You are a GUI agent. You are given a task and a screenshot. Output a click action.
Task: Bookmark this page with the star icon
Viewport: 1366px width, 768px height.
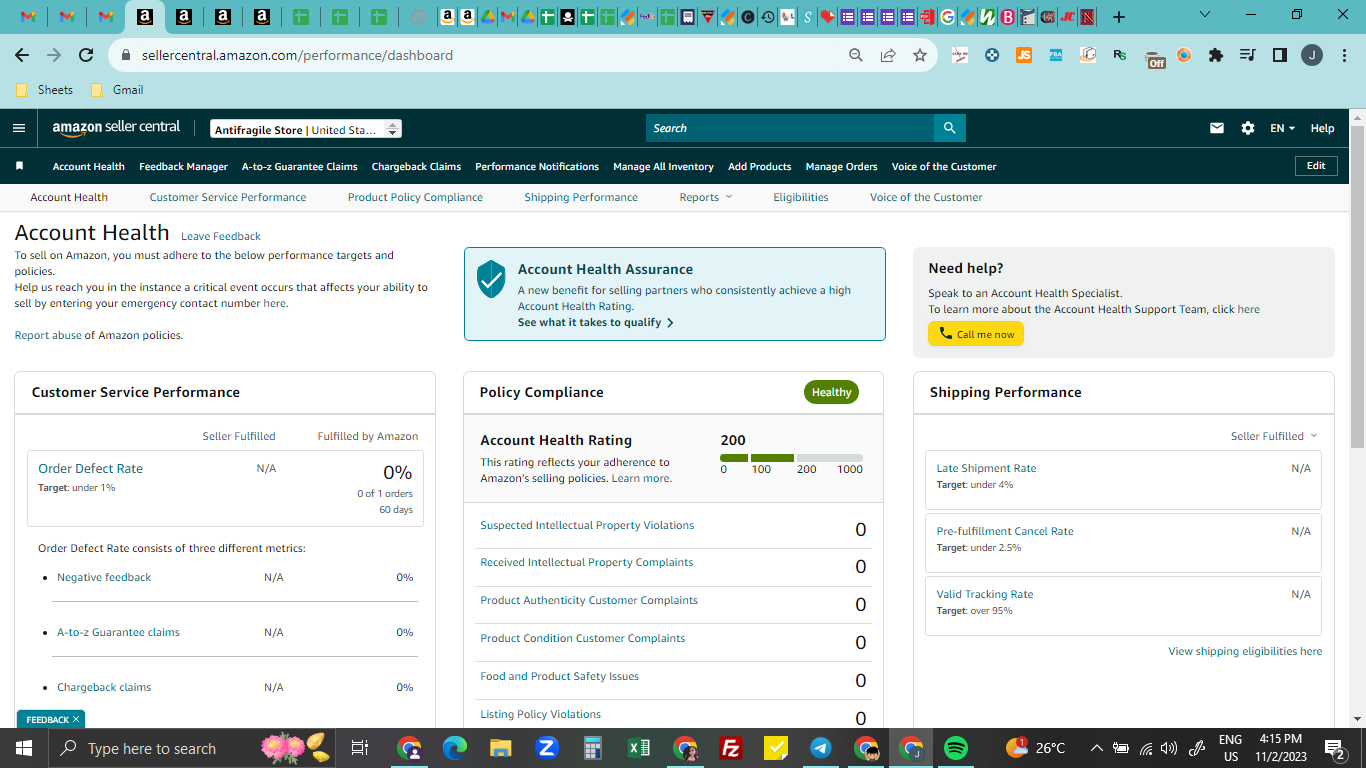(920, 55)
